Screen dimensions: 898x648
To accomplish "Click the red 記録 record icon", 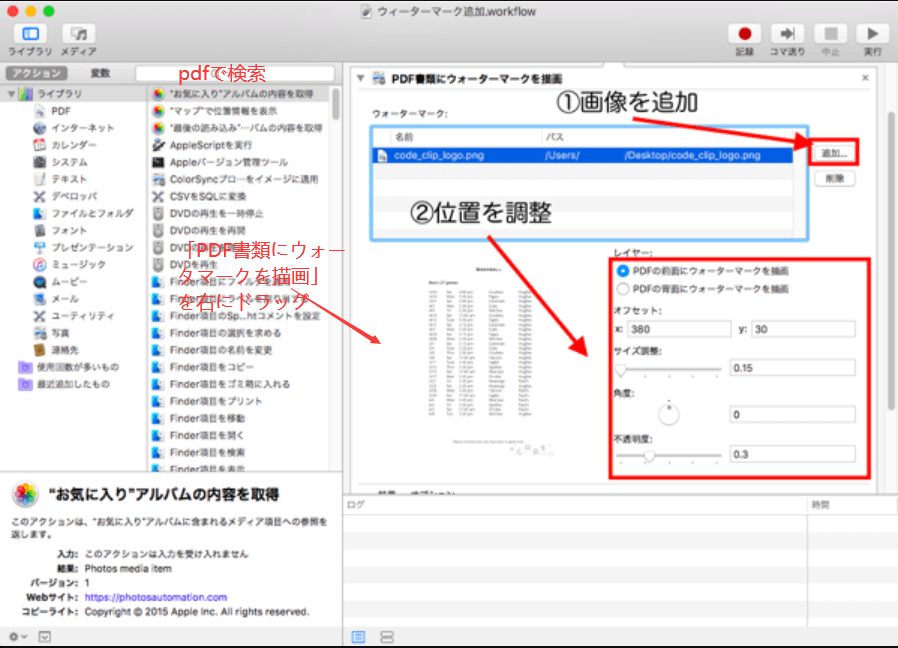I will 743,31.
